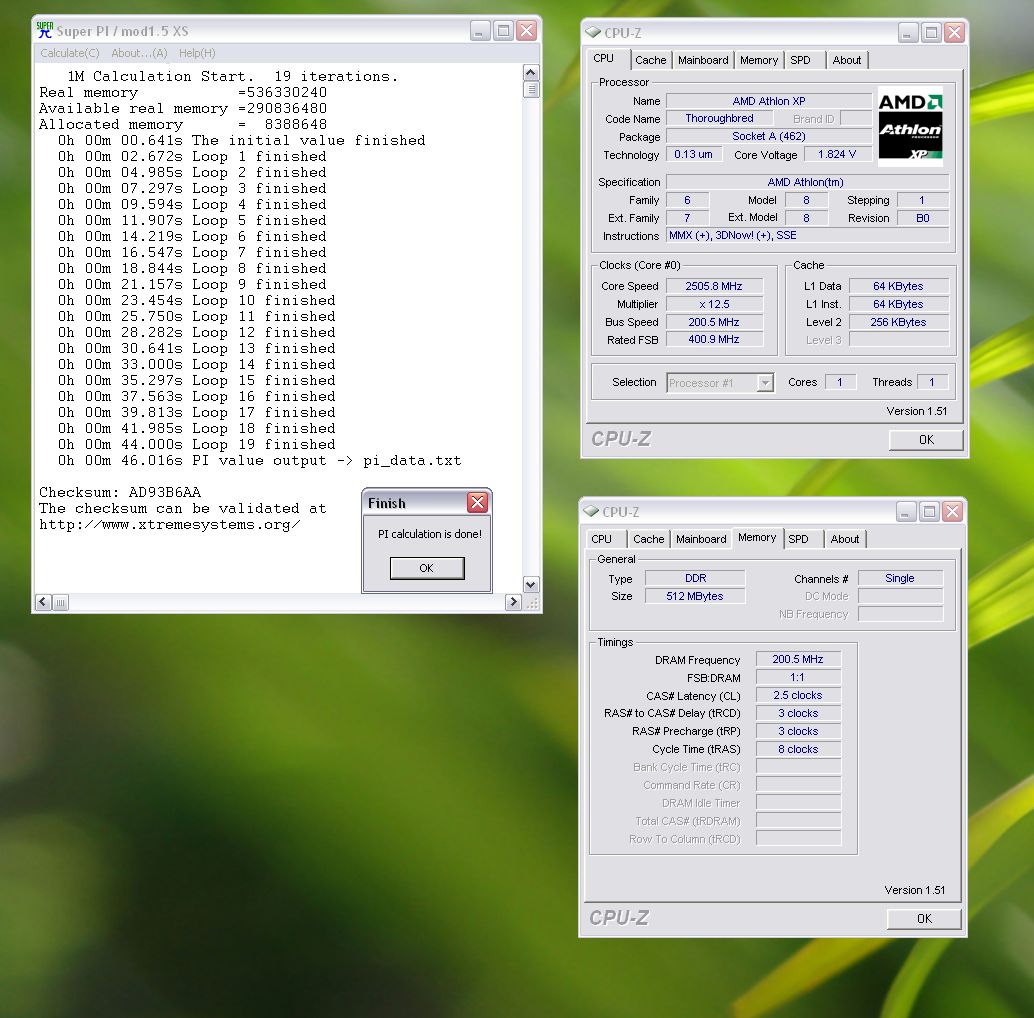Viewport: 1034px width, 1018px height.
Task: Click the Super PI scroll up arrow
Action: [531, 73]
